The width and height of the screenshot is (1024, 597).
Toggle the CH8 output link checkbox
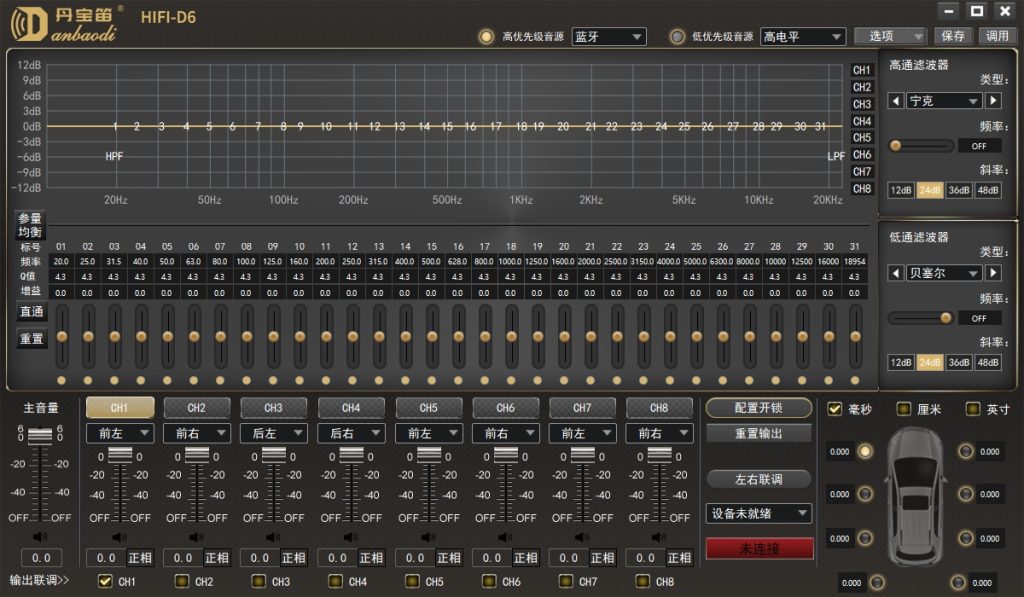(x=643, y=581)
